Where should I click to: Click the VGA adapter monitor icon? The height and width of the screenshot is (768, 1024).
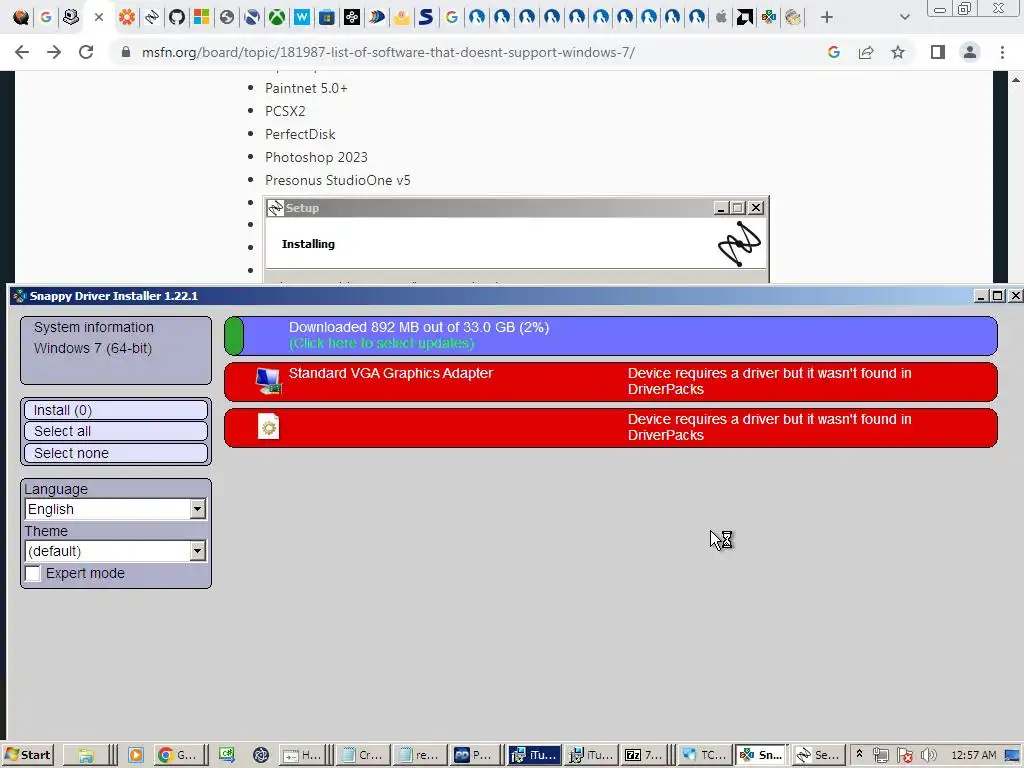click(268, 381)
